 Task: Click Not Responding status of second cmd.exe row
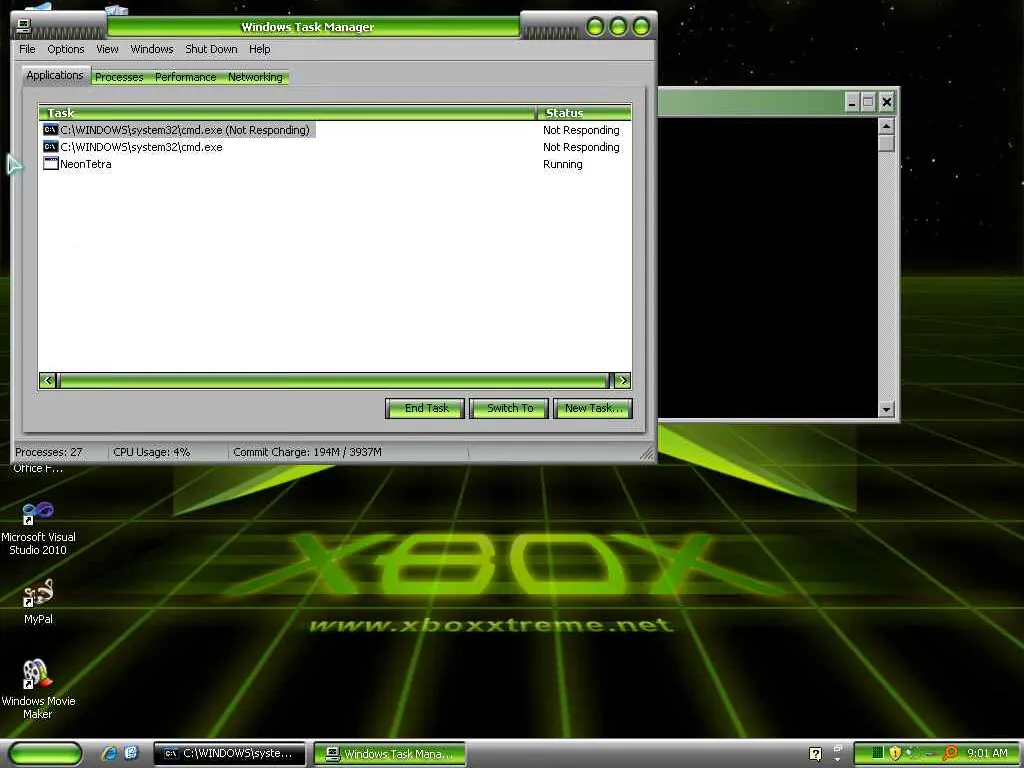click(581, 147)
